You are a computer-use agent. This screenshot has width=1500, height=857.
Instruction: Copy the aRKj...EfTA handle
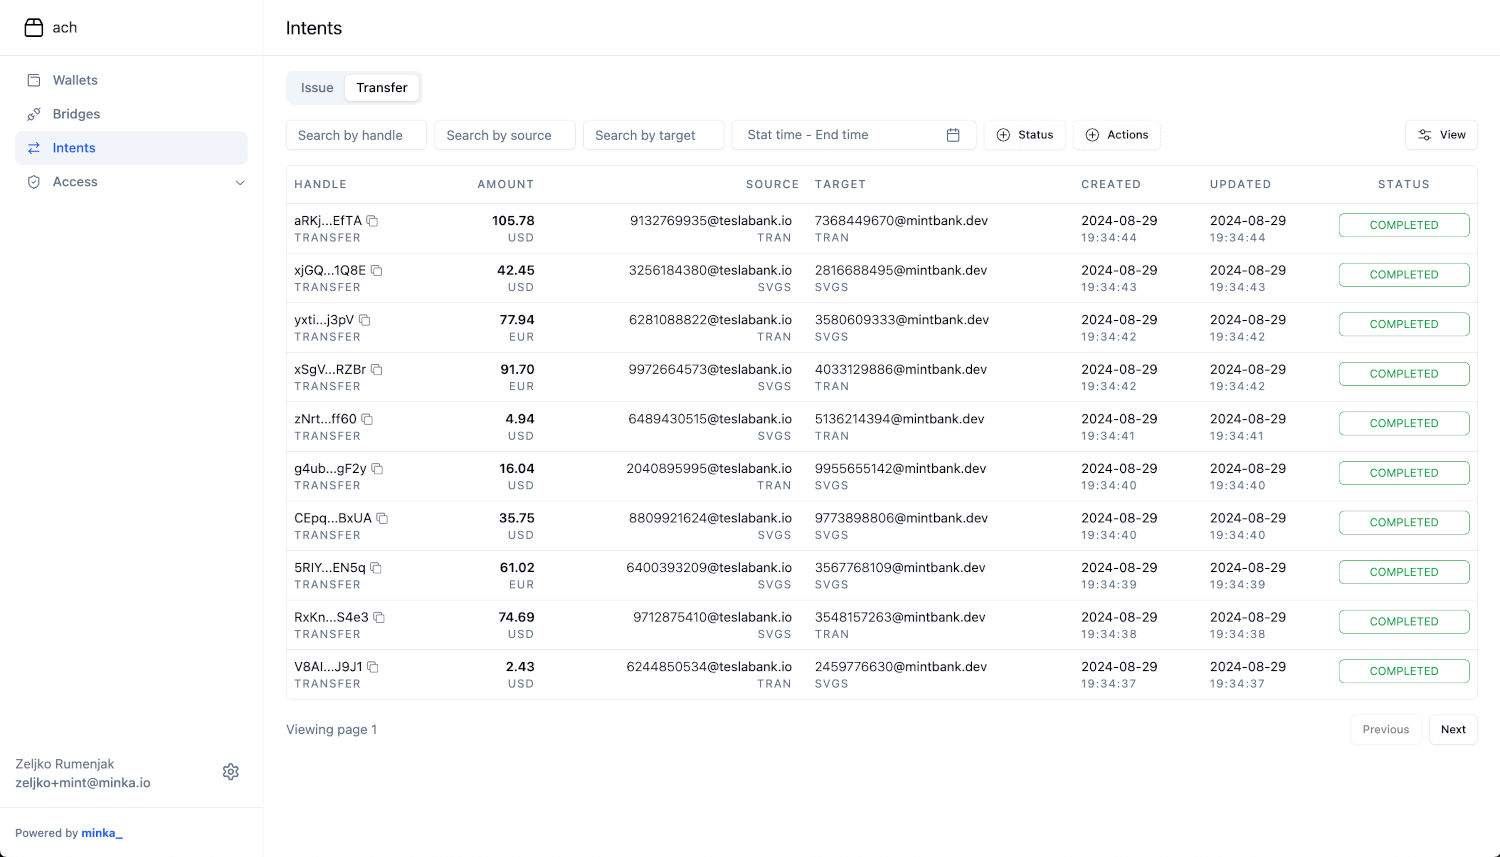(372, 221)
